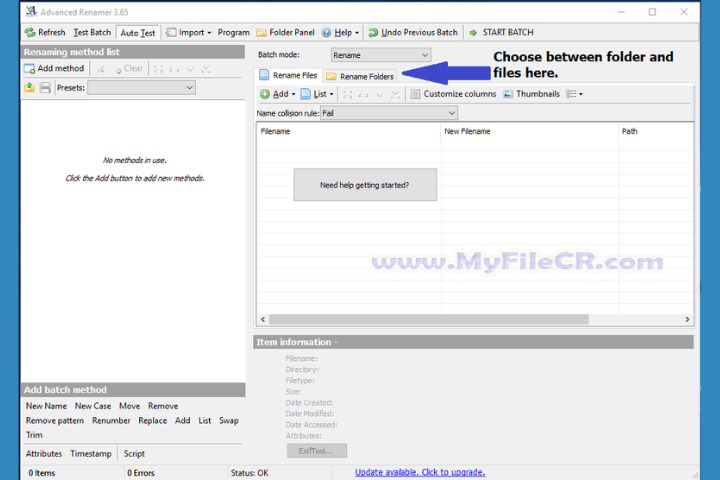
Task: Click Add method button
Action: click(x=55, y=69)
